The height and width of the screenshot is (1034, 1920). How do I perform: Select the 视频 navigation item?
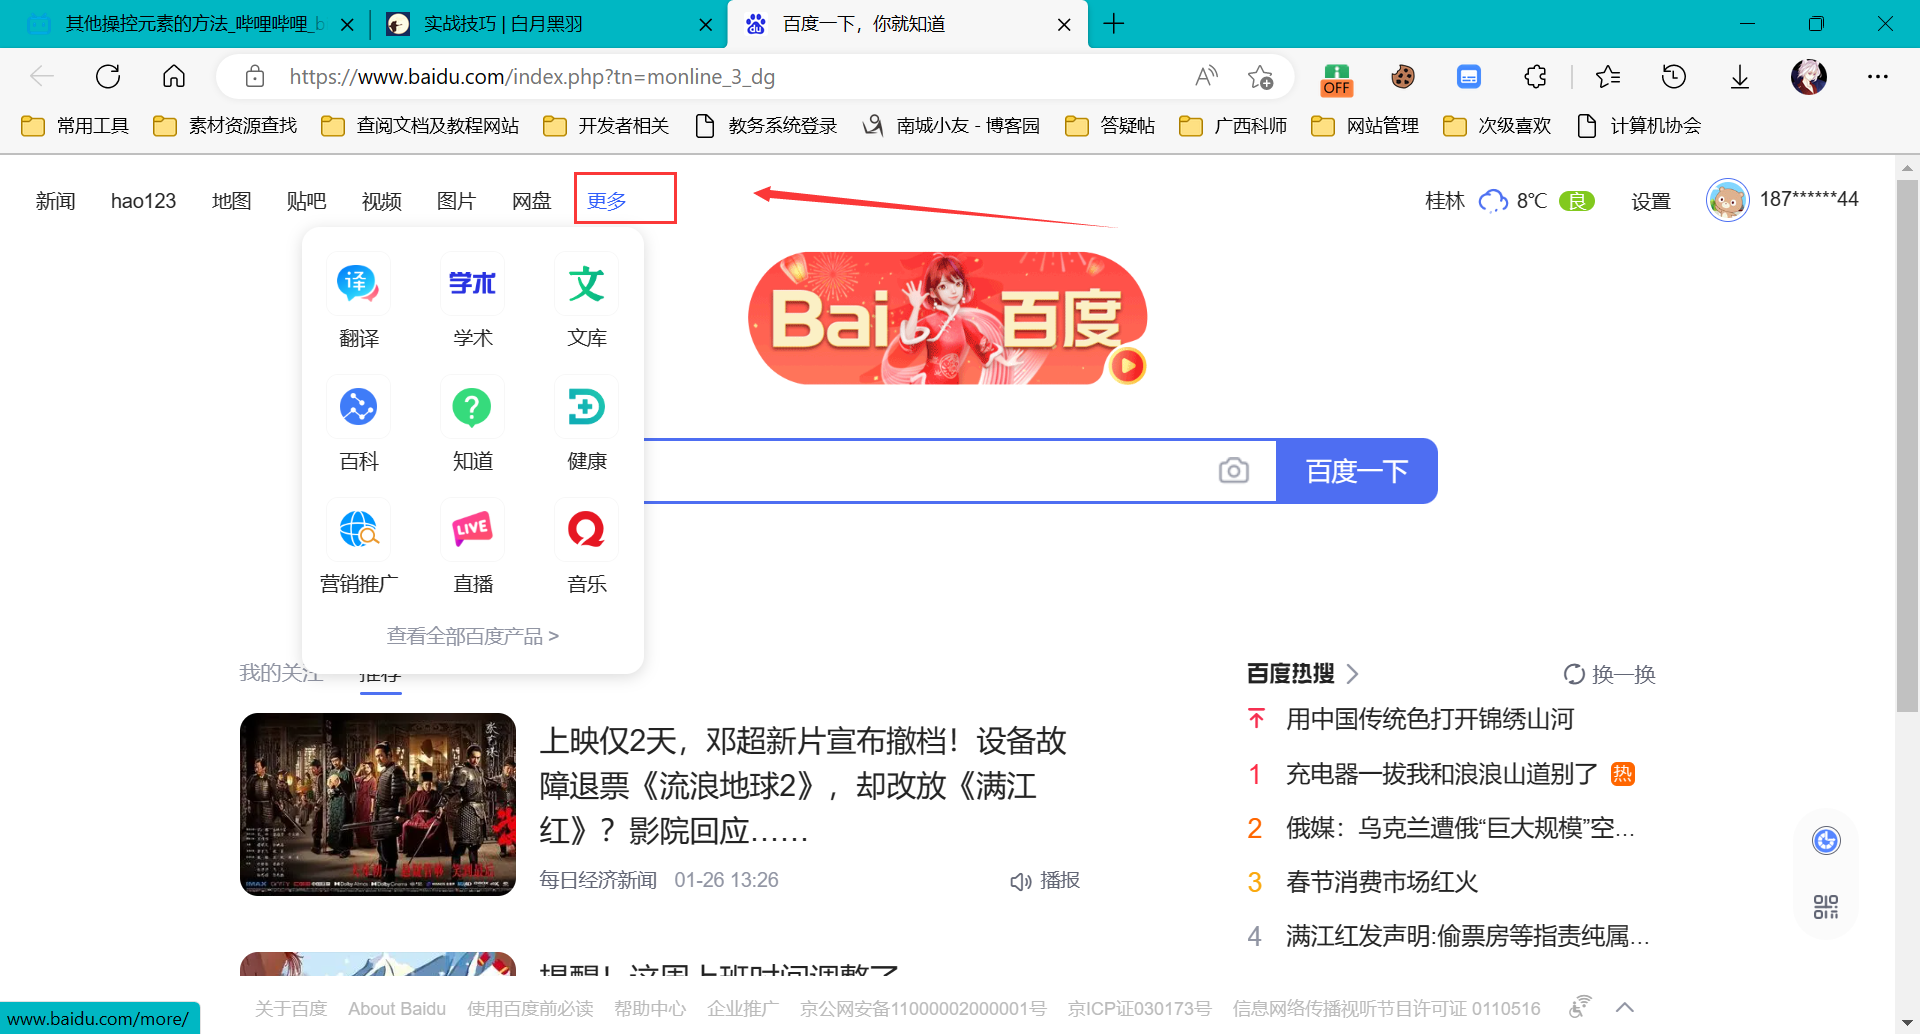point(381,201)
